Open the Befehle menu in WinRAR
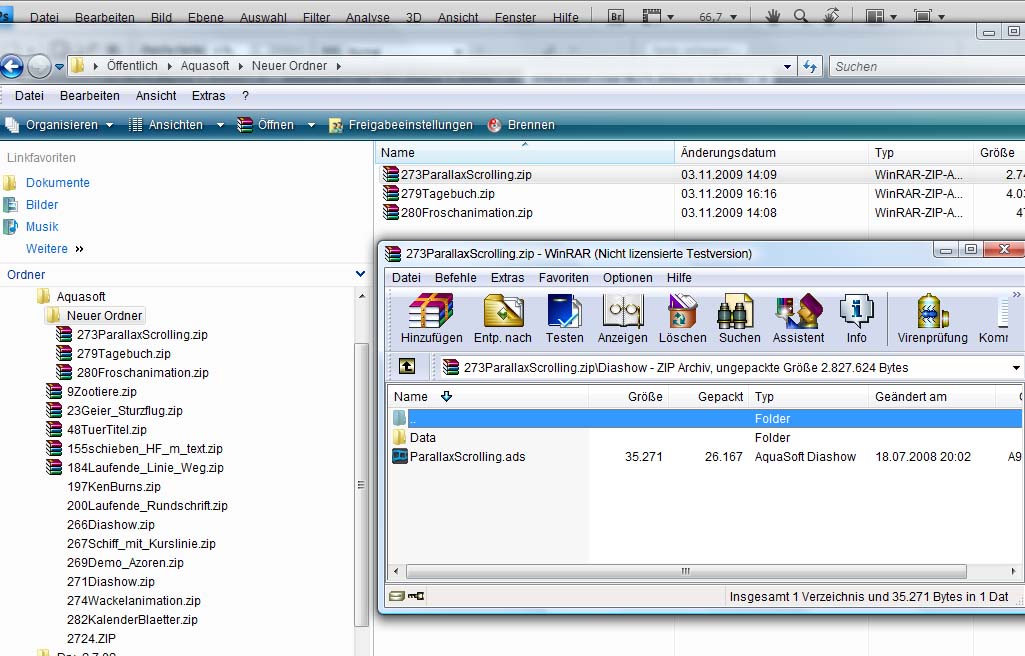Screen dimensions: 1025x656 455,277
